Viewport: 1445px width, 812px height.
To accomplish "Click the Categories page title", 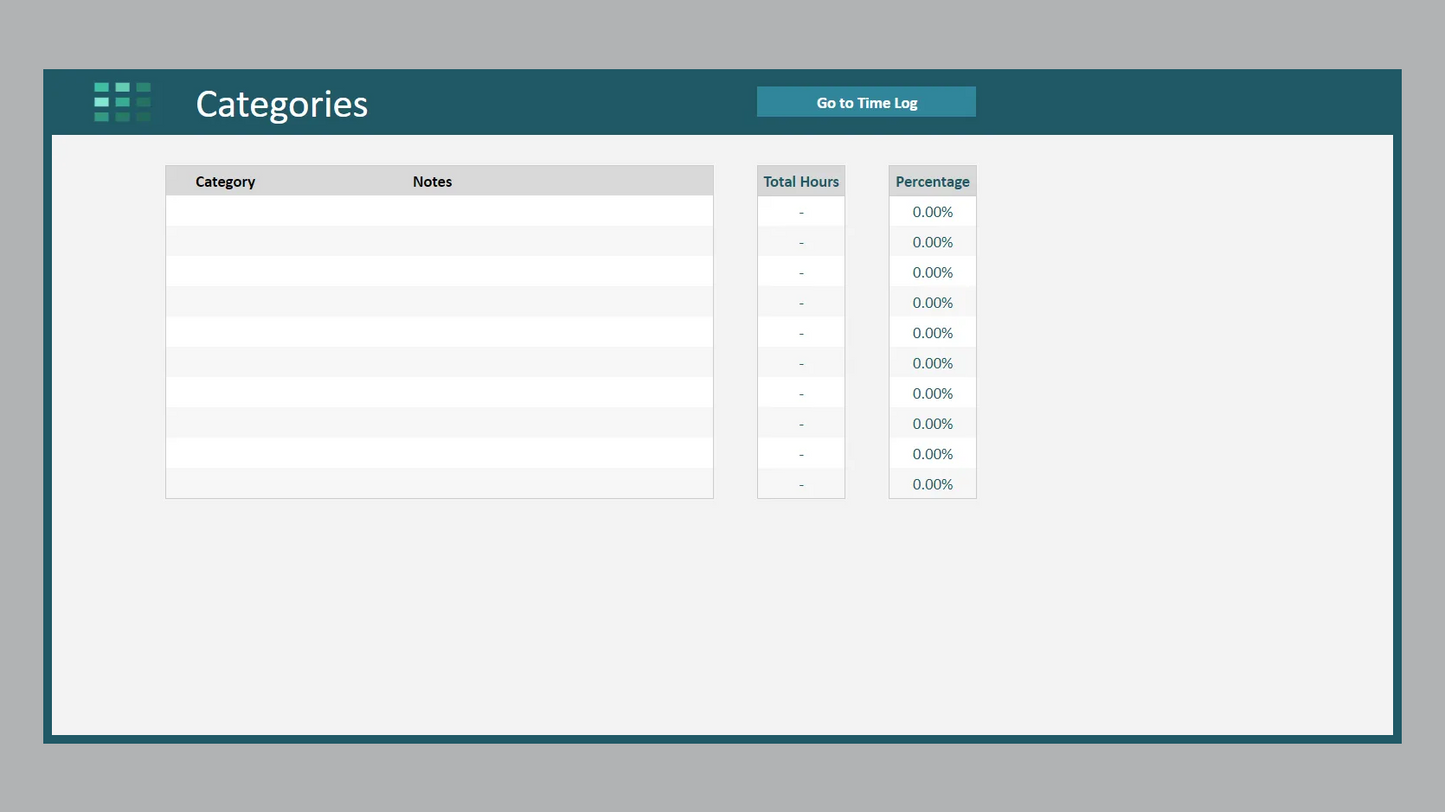I will 282,104.
